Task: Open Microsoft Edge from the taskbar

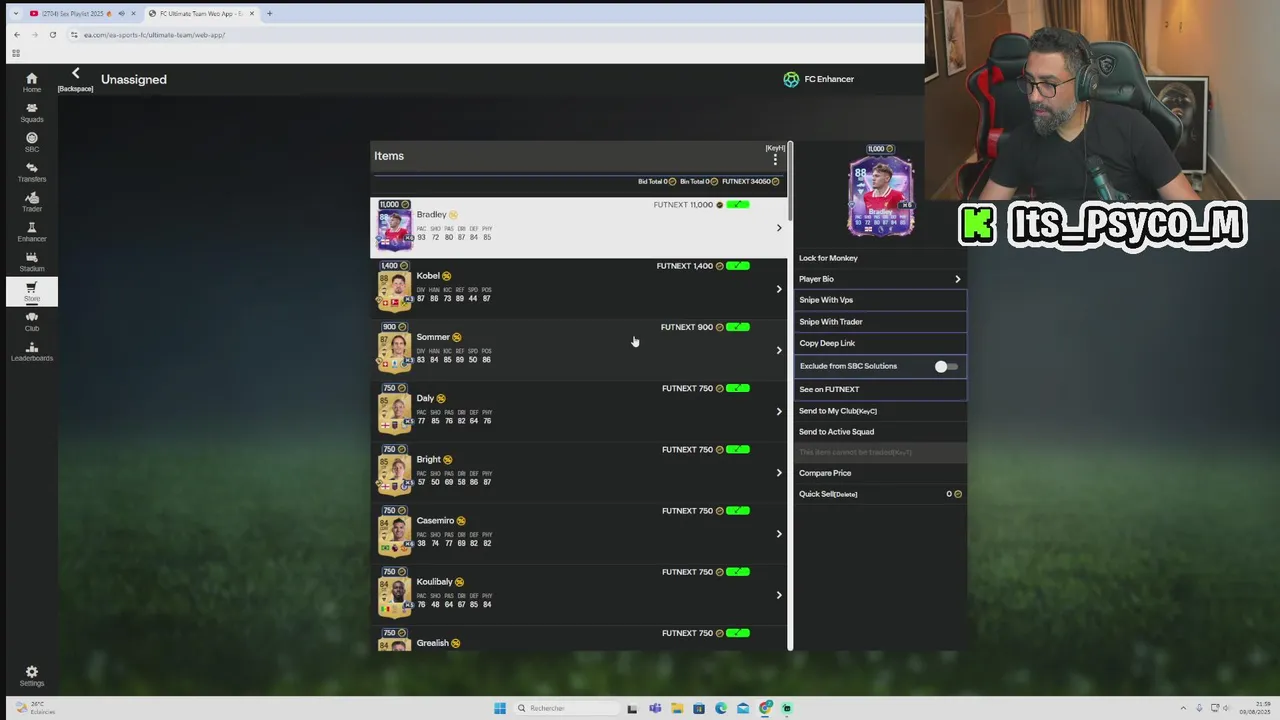Action: [x=721, y=708]
